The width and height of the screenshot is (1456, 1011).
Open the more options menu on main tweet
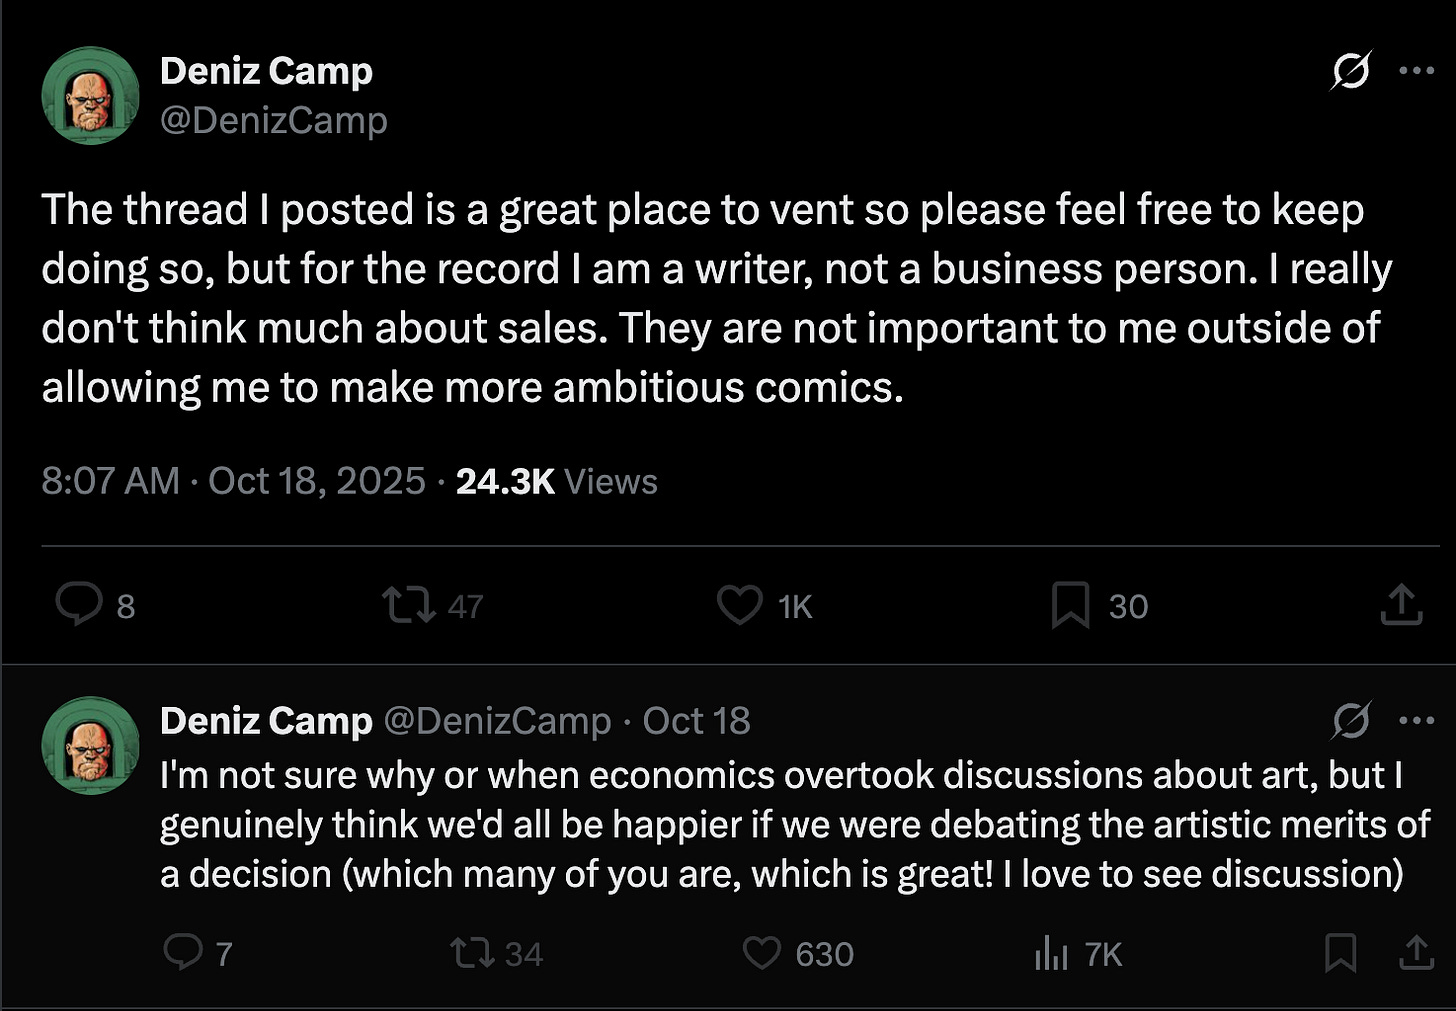point(1417,71)
